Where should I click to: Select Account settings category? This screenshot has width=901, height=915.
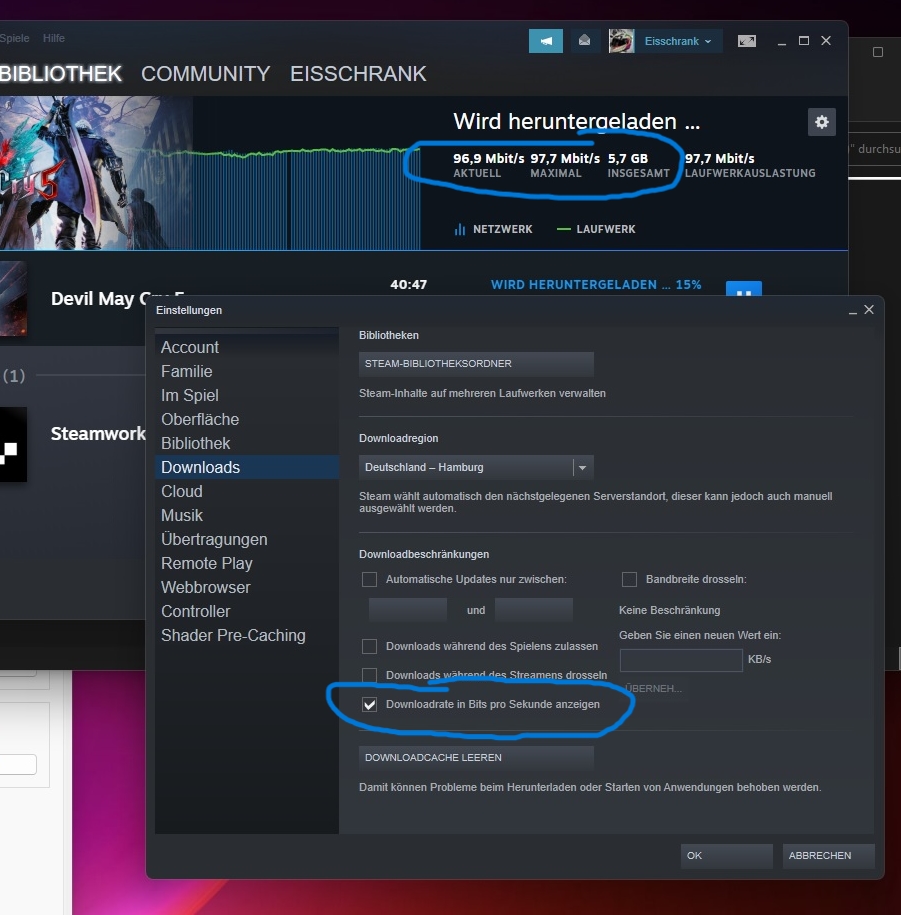click(x=247, y=347)
